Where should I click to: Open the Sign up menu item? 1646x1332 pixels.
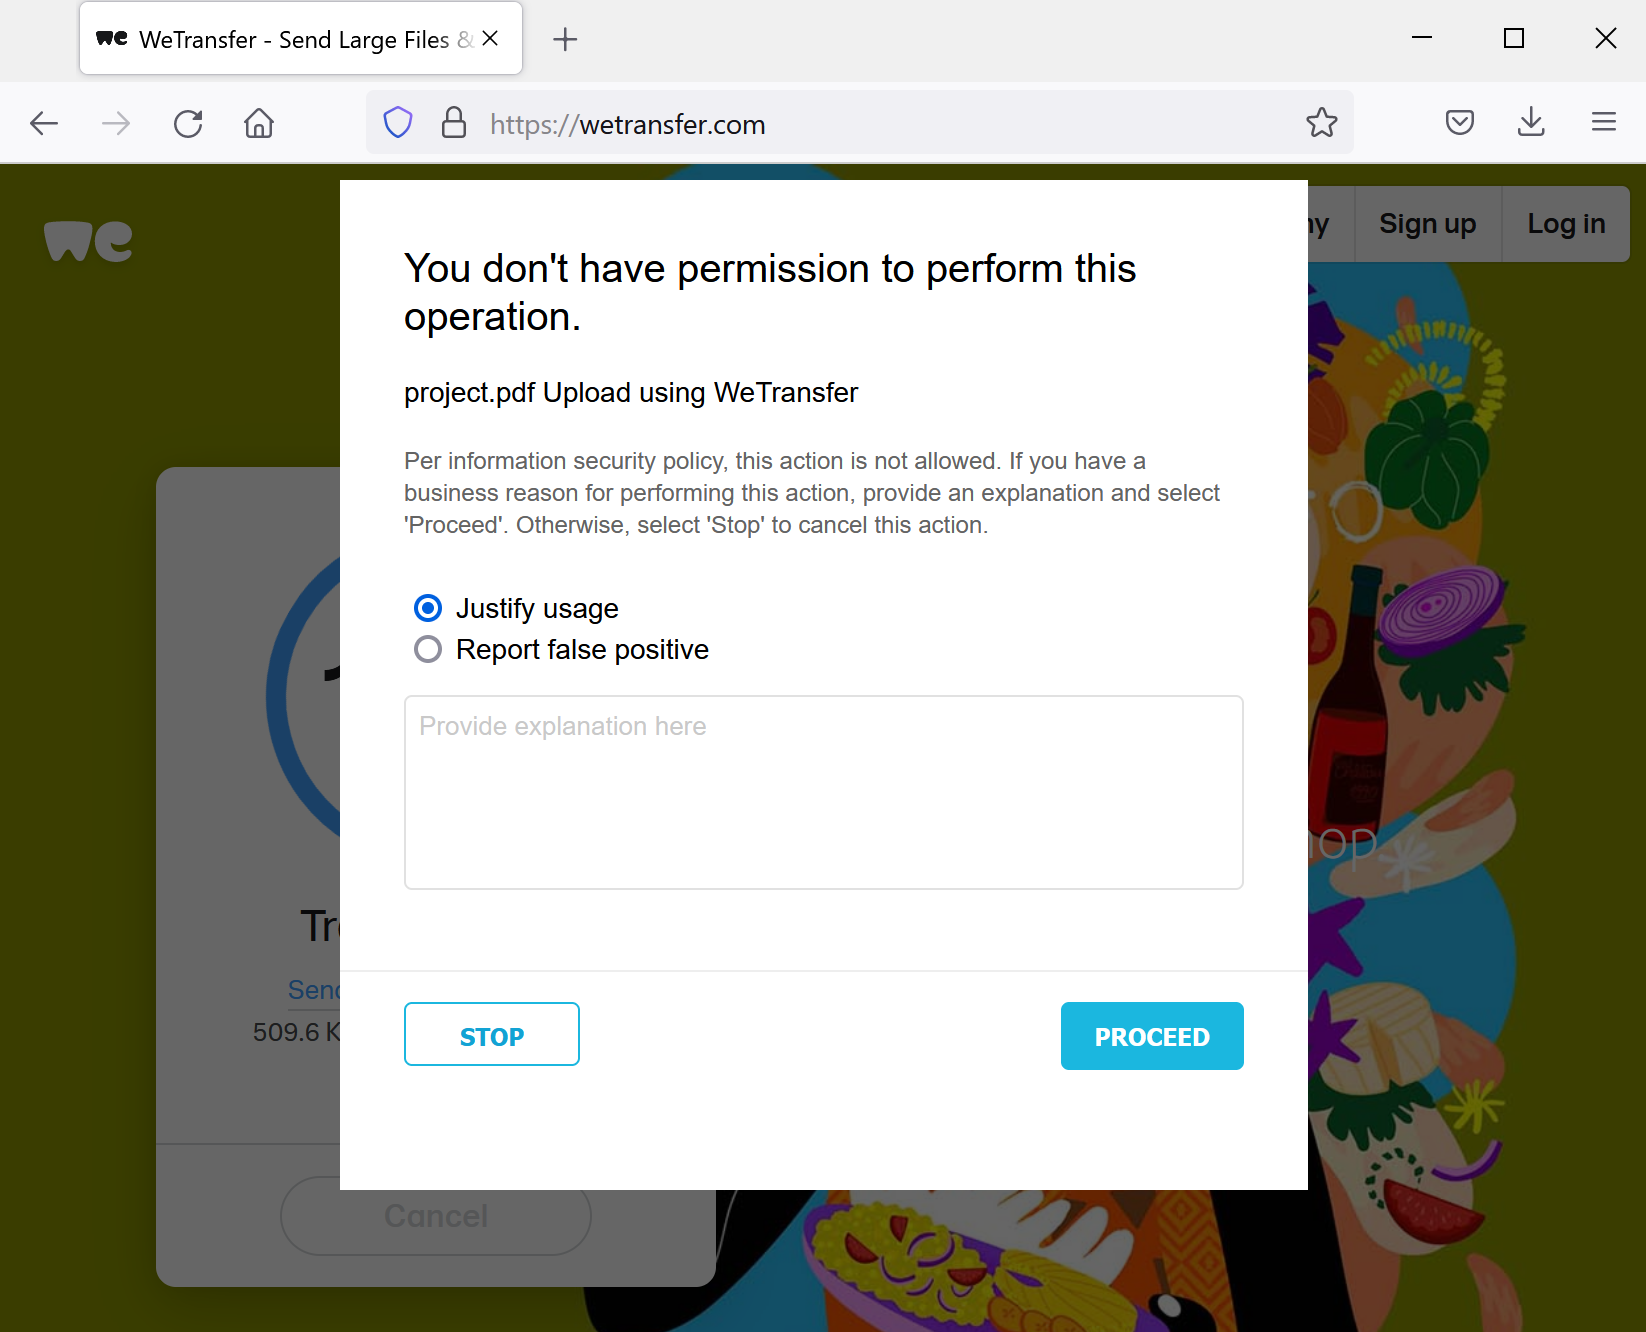[x=1427, y=224]
